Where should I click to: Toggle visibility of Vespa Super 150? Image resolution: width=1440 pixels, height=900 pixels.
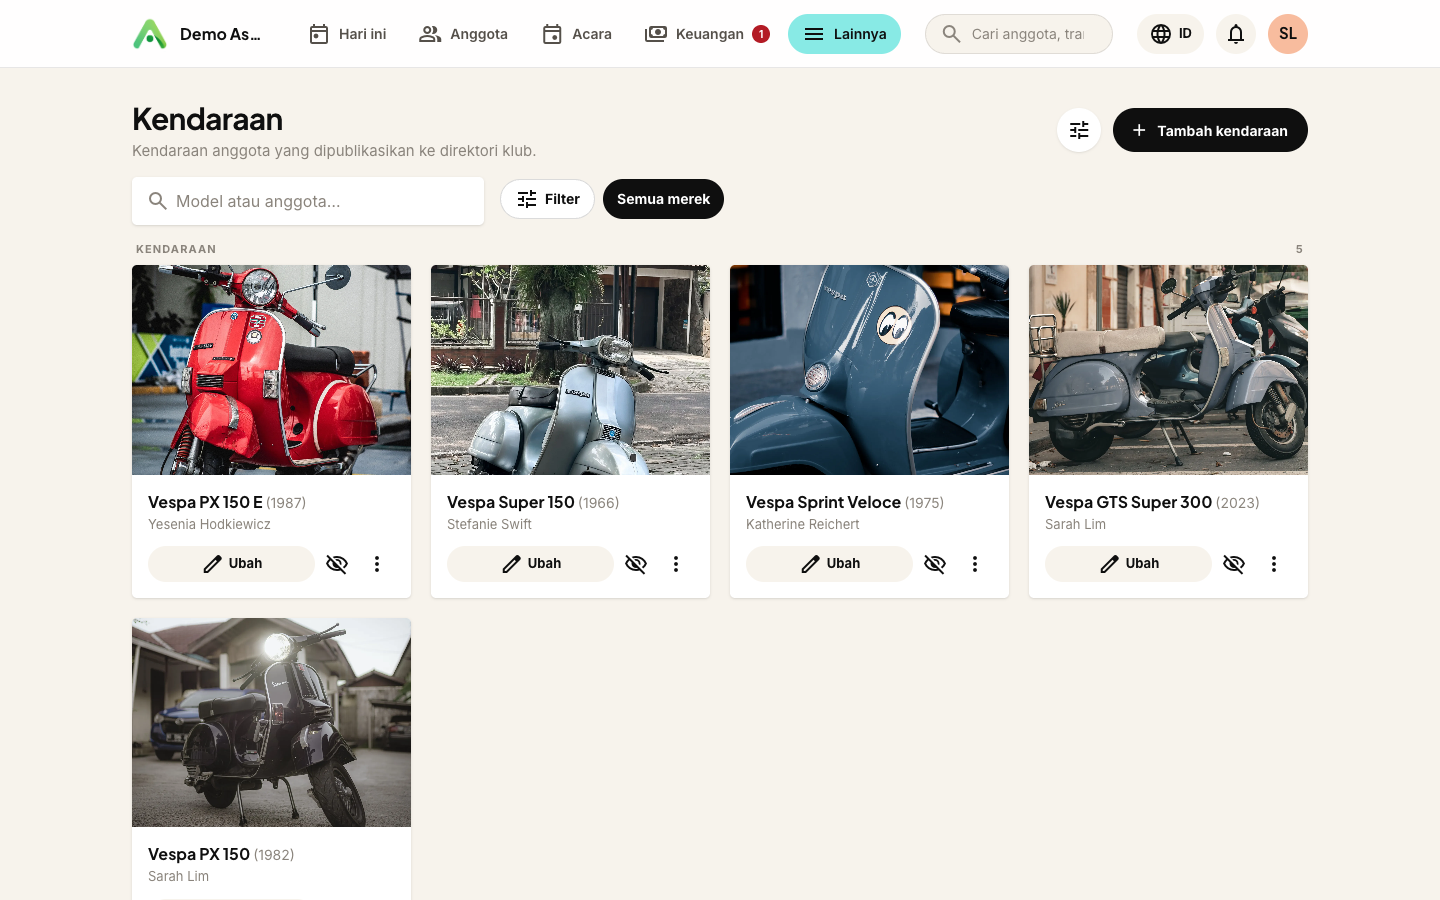(636, 564)
